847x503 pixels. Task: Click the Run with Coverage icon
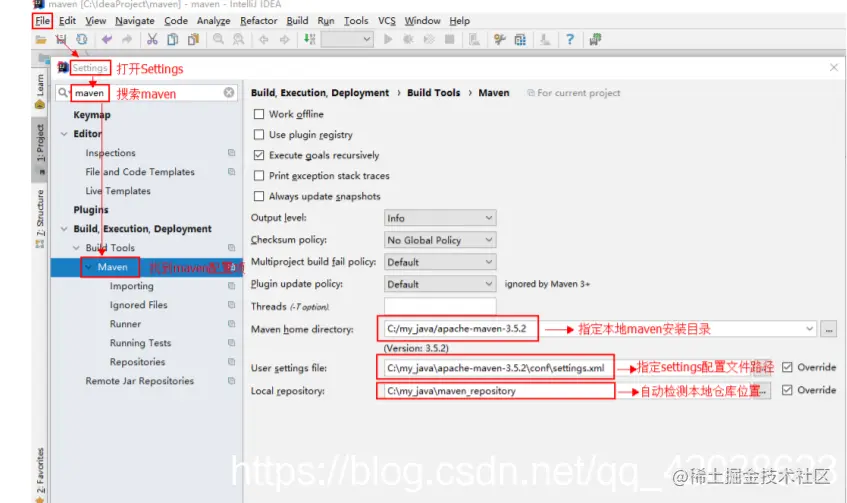(429, 39)
